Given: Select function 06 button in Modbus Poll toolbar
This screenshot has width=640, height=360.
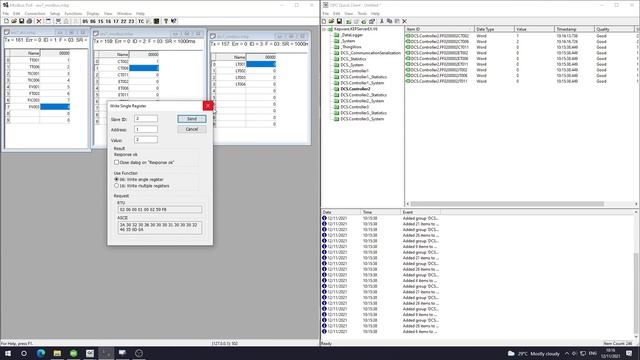Looking at the screenshot, I should (93, 21).
